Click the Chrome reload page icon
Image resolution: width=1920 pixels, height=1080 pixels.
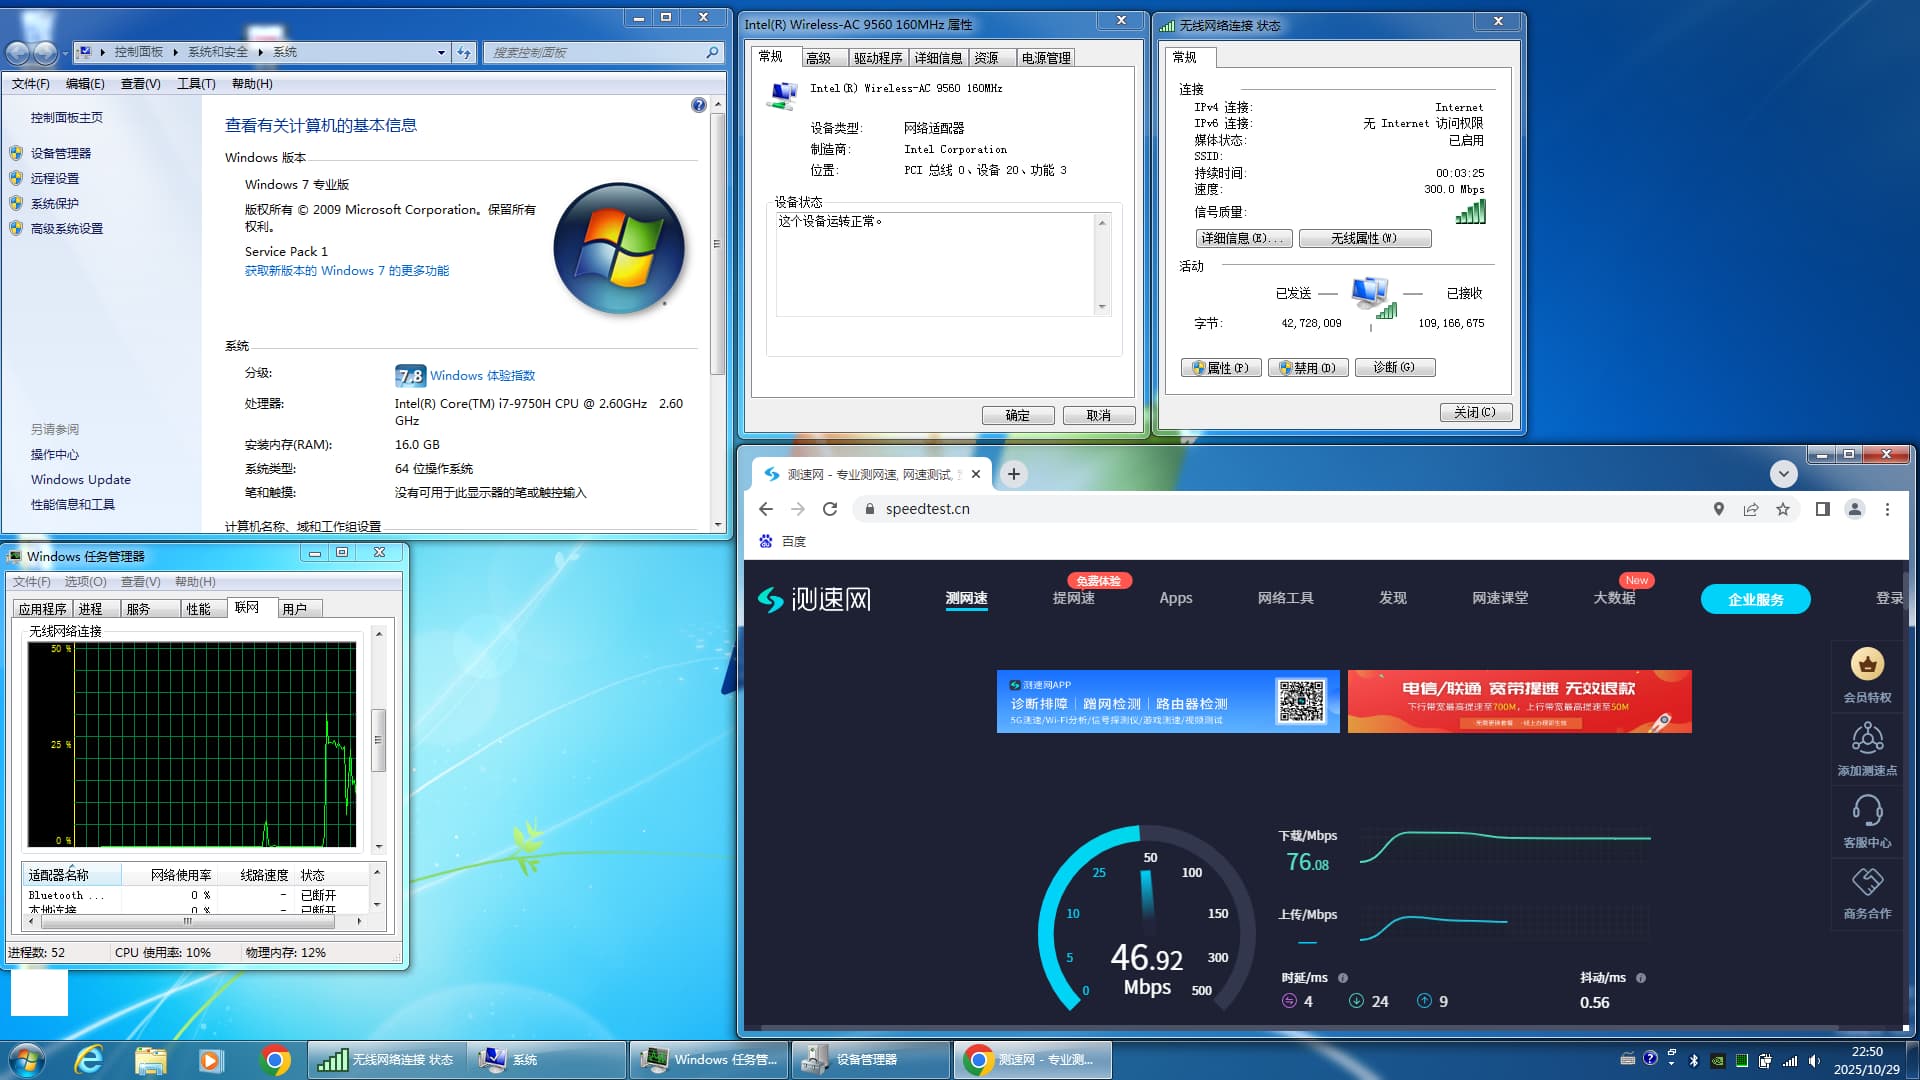(x=829, y=509)
